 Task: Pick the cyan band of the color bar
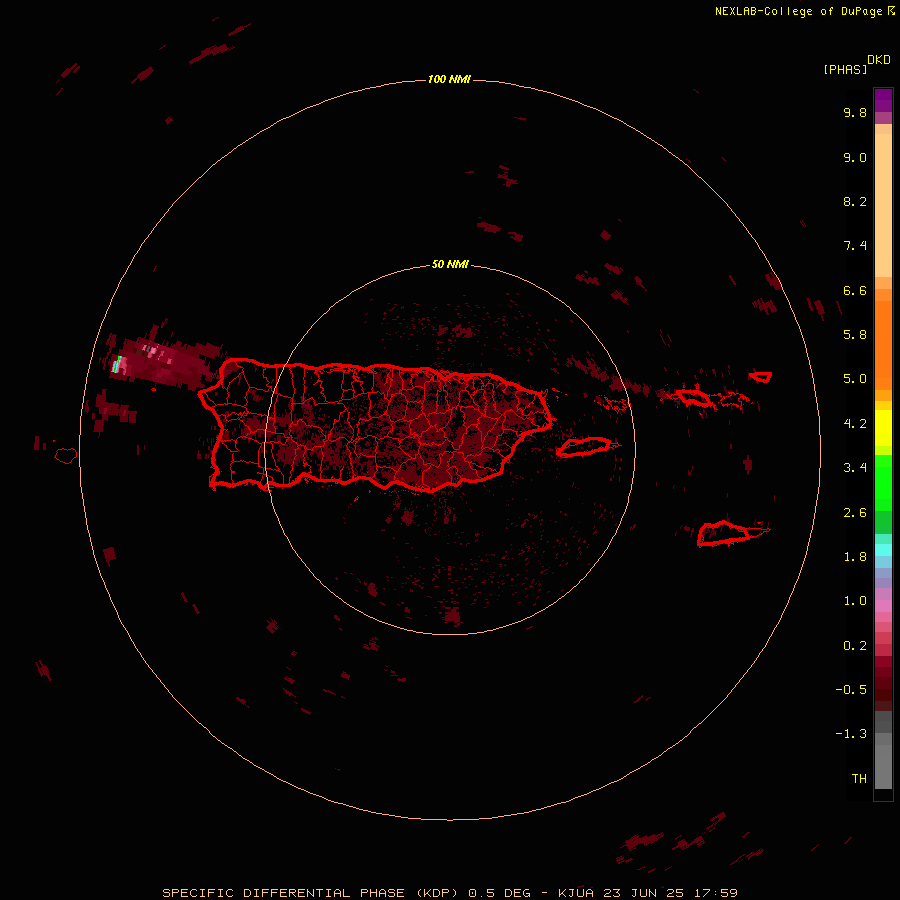pyautogui.click(x=883, y=550)
